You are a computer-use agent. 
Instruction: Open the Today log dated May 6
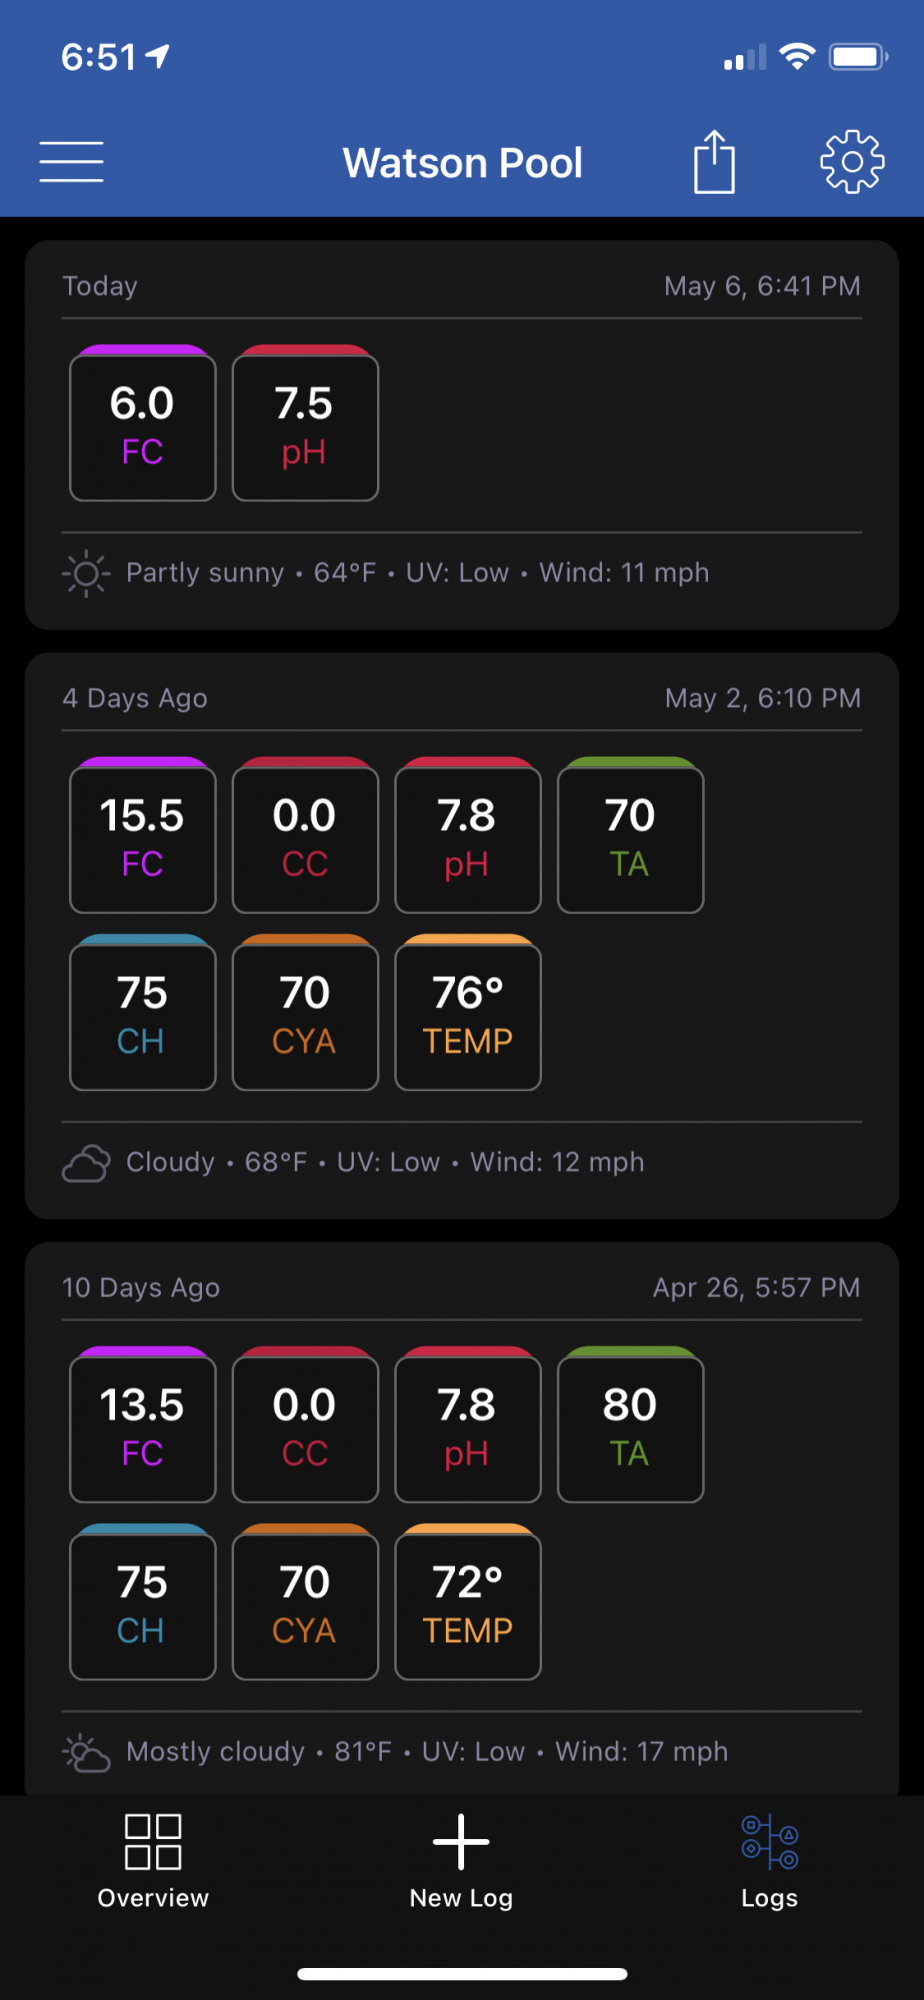pyautogui.click(x=462, y=286)
